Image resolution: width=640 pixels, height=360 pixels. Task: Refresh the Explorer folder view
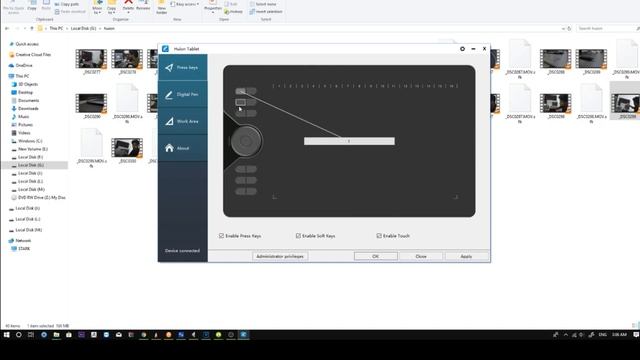[569, 29]
